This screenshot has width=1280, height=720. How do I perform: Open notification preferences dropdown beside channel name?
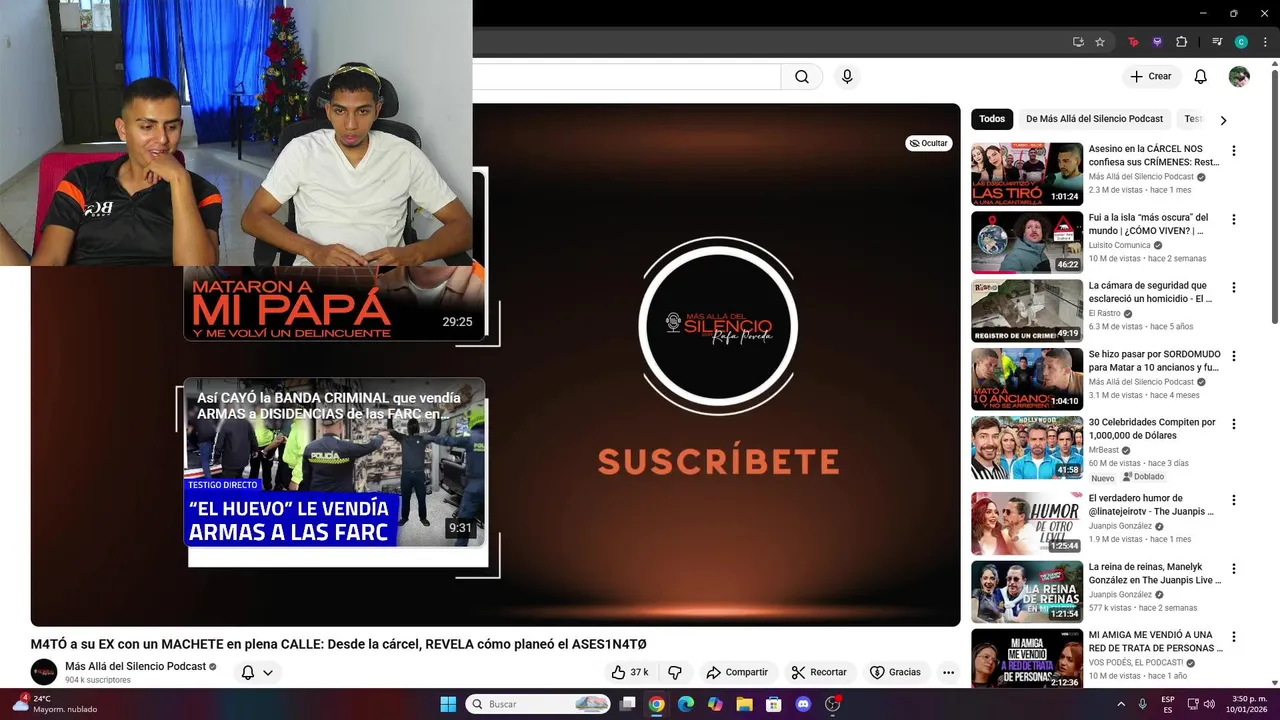257,672
